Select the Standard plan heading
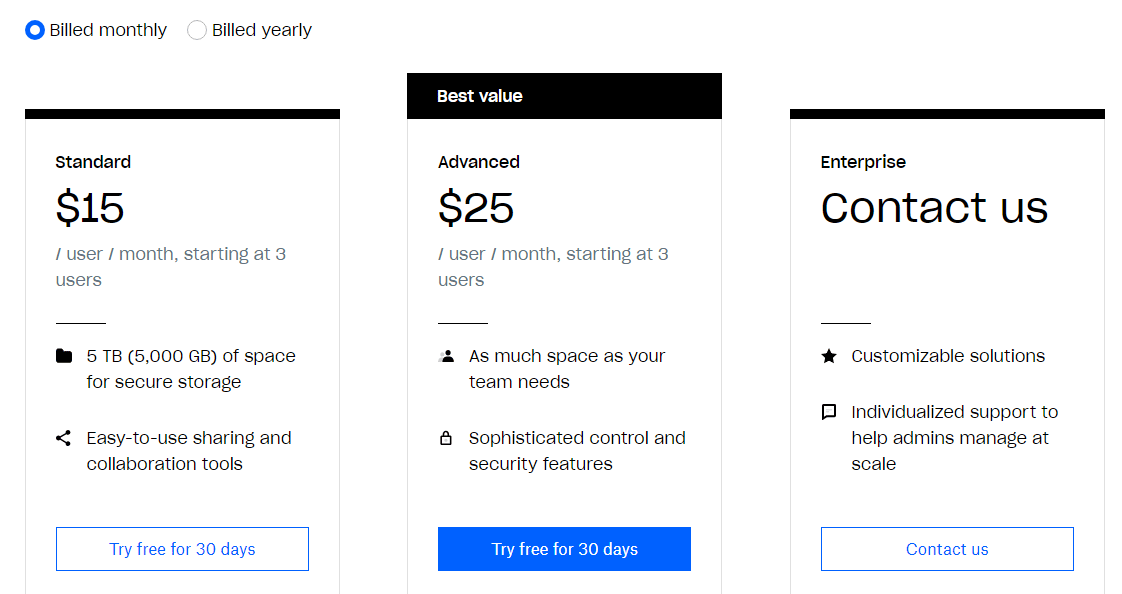 (93, 162)
